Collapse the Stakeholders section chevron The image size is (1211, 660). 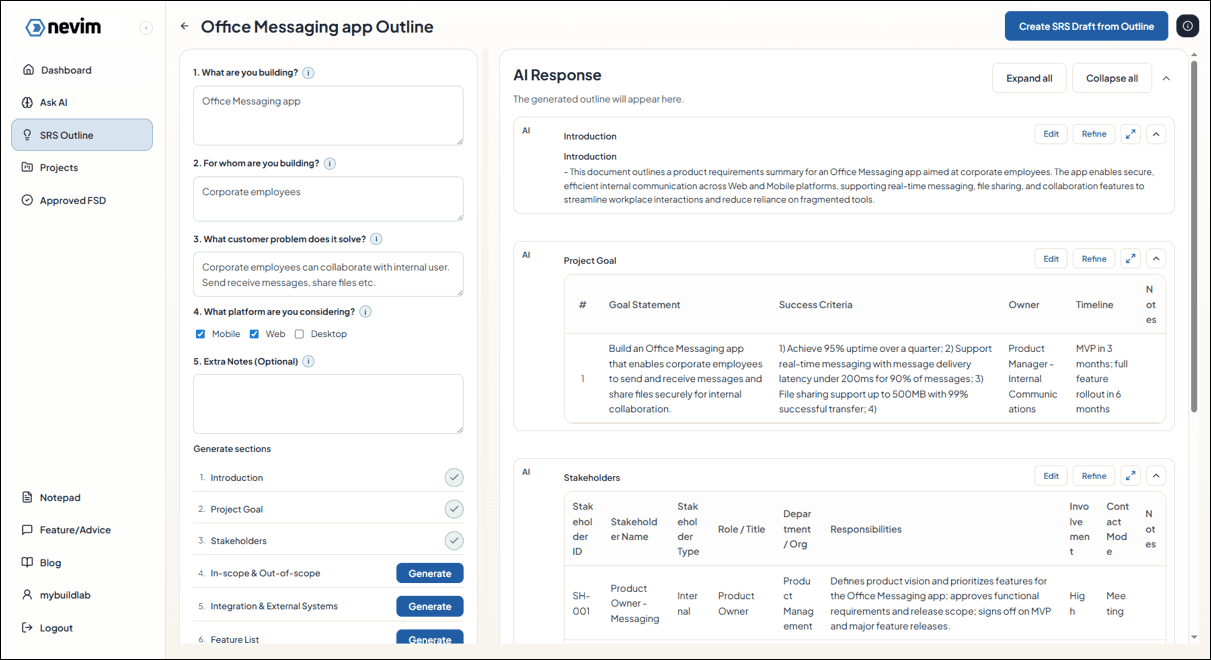(x=1156, y=475)
